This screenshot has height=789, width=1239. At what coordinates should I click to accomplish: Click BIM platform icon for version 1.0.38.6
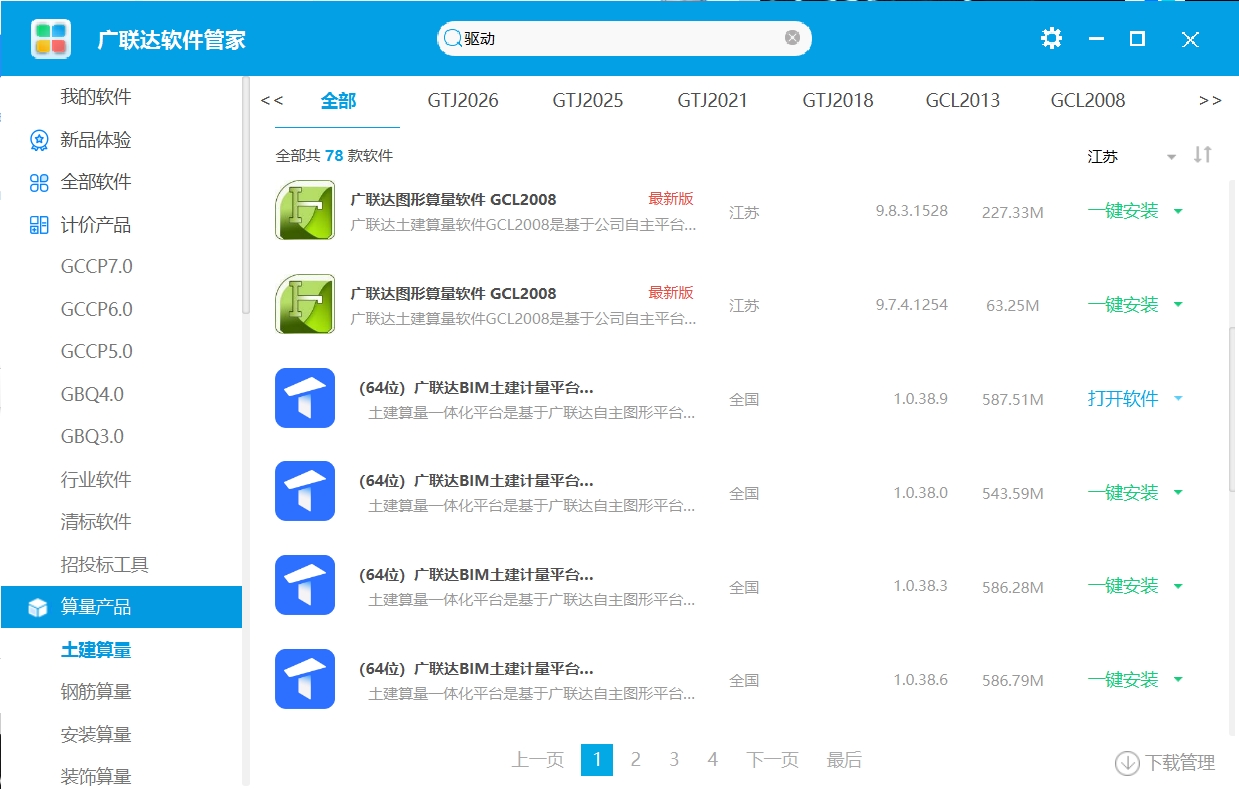point(305,679)
